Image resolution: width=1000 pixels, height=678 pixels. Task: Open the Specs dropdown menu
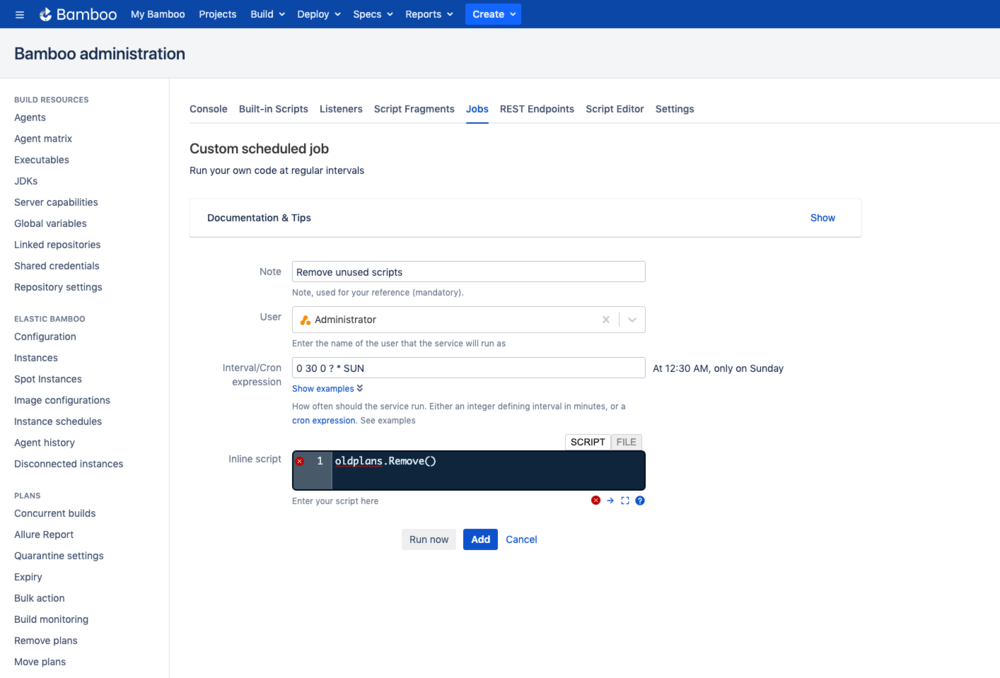373,14
